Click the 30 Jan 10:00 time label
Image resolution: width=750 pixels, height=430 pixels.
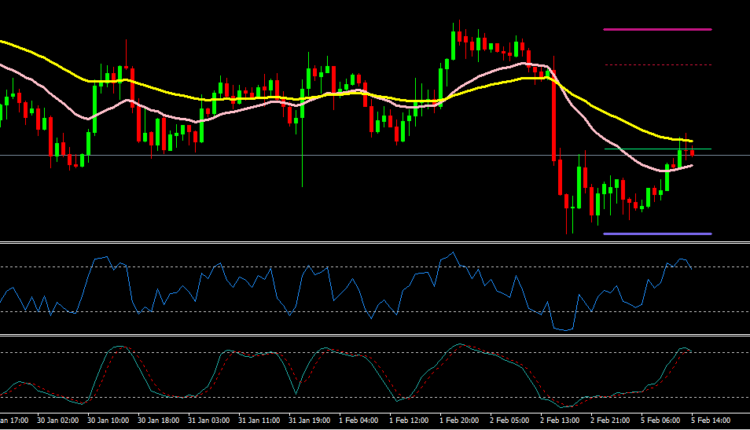(x=107, y=422)
